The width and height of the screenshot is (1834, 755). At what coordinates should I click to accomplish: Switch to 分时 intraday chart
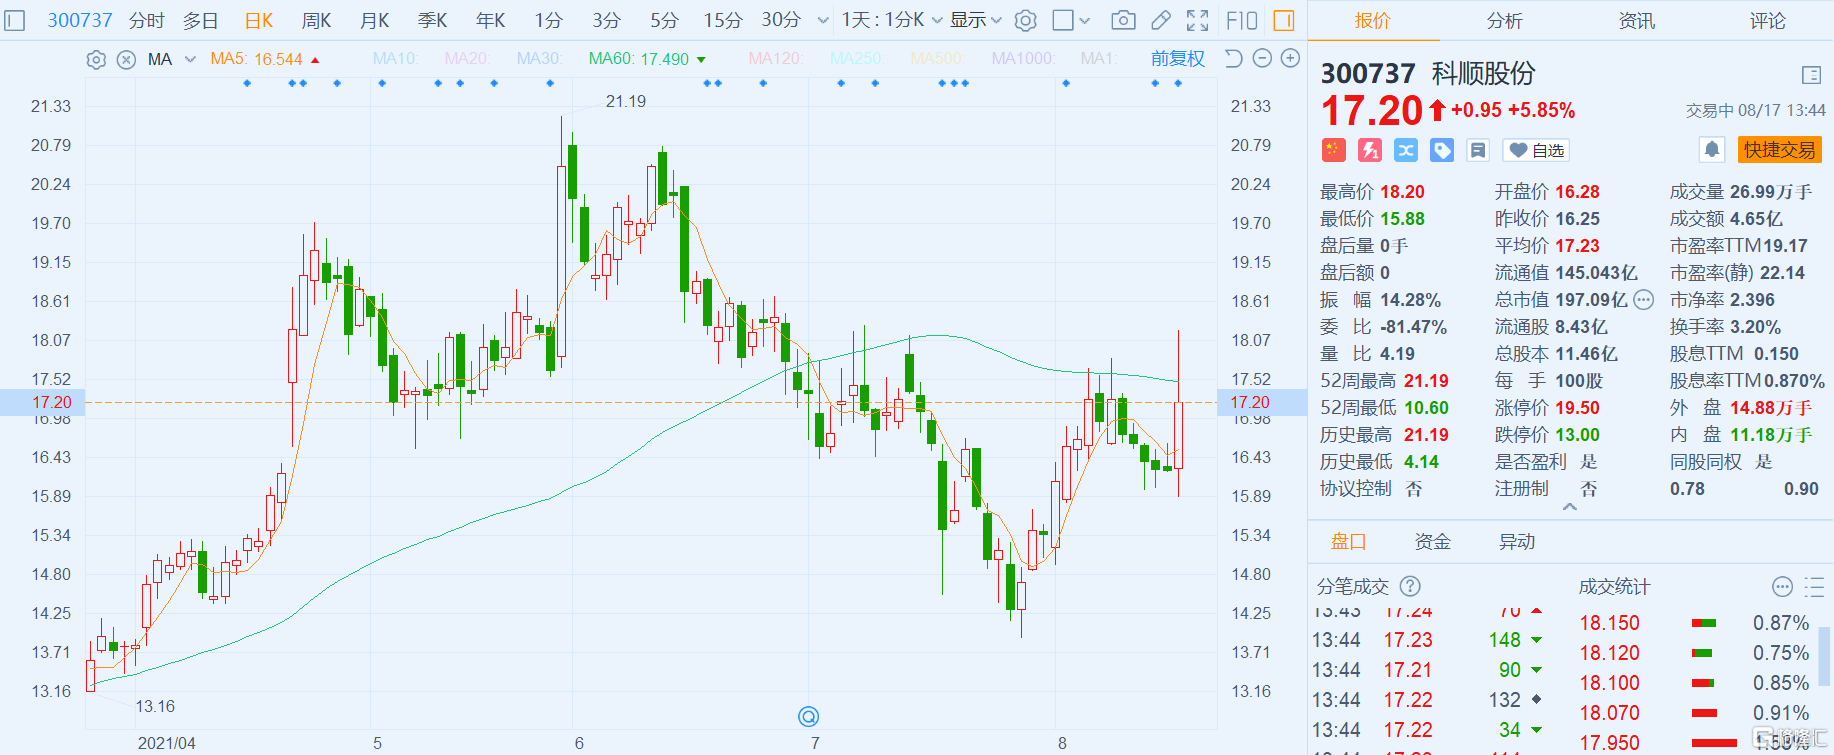coord(146,20)
